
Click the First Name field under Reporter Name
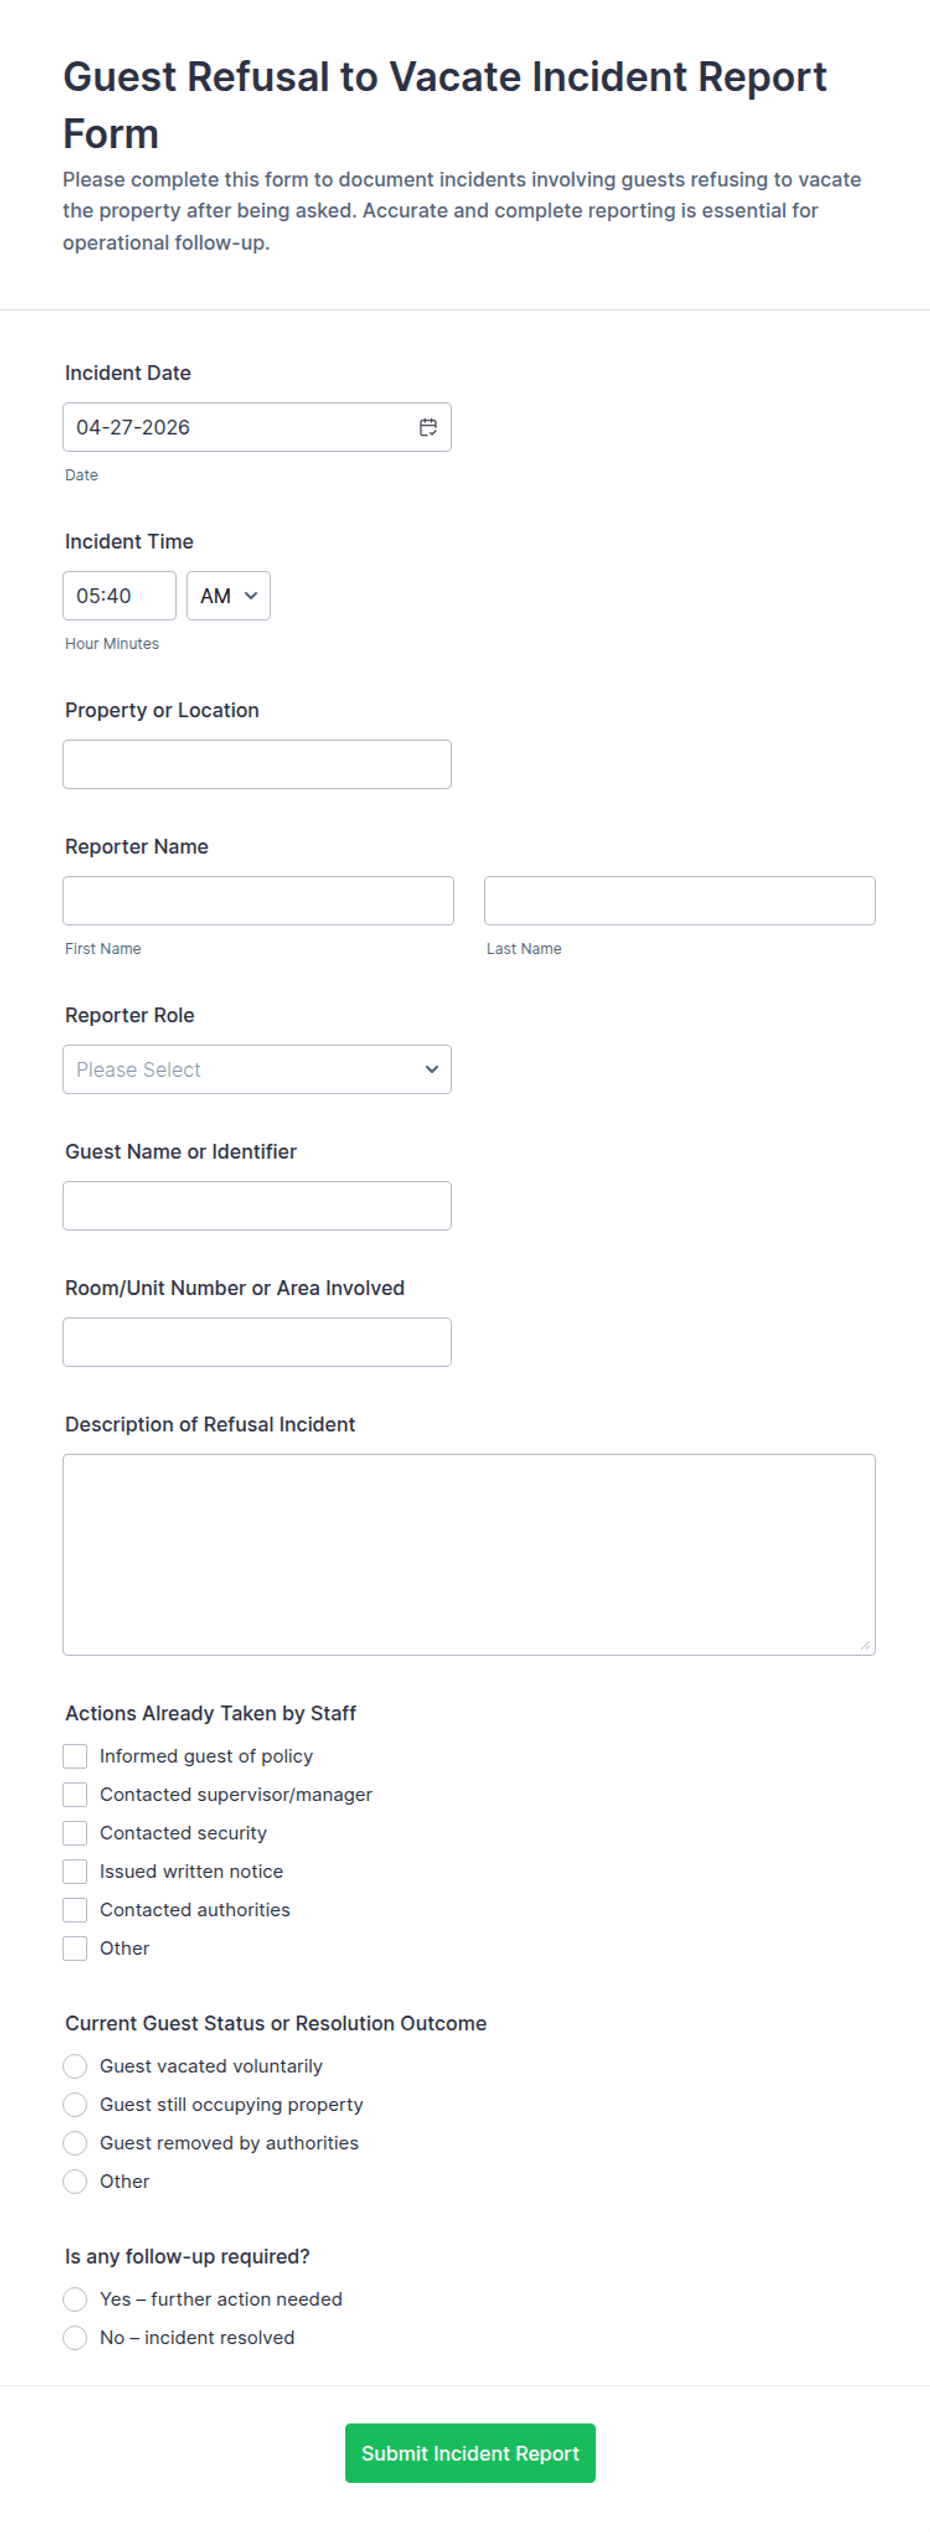(258, 900)
